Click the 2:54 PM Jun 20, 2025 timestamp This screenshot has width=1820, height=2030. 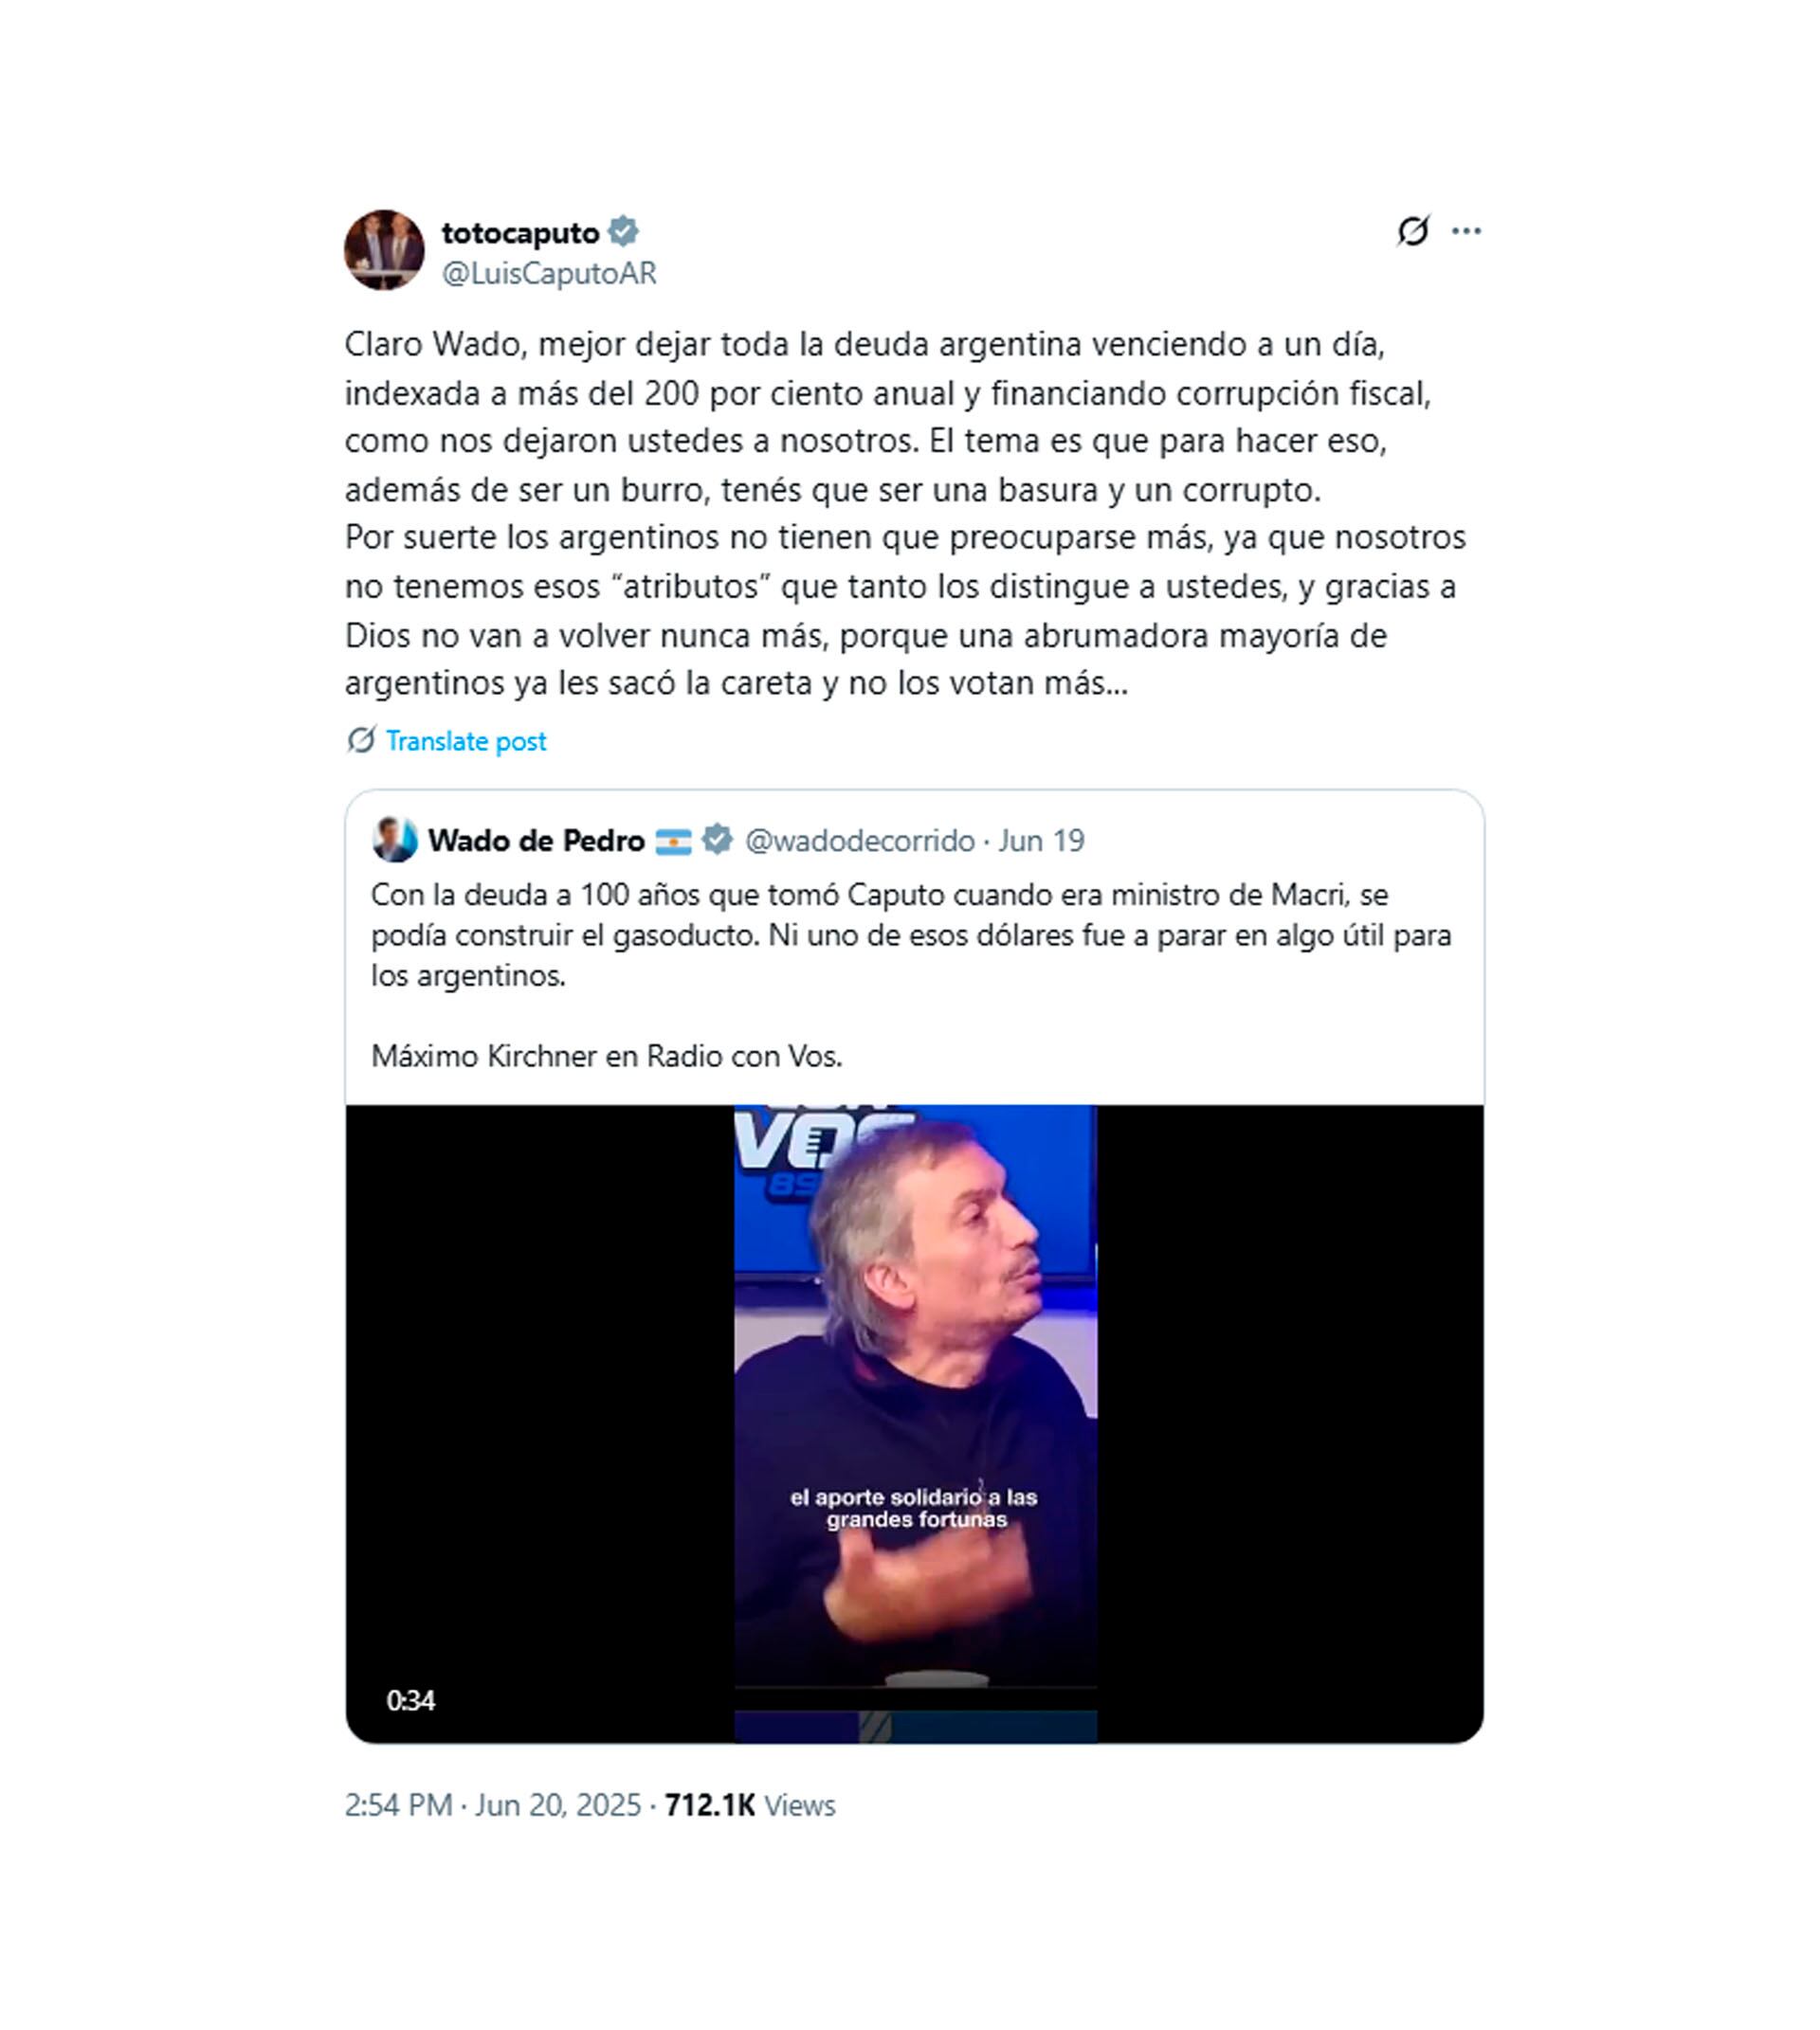click(493, 1805)
